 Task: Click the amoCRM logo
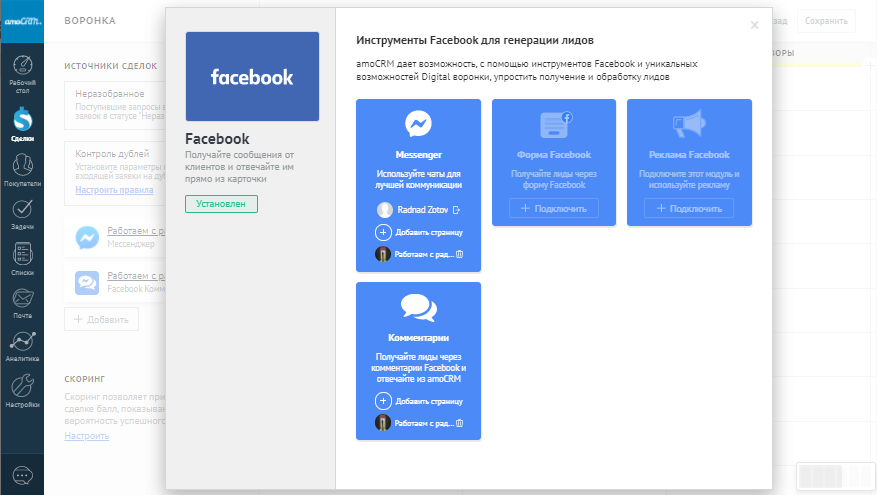click(x=22, y=21)
